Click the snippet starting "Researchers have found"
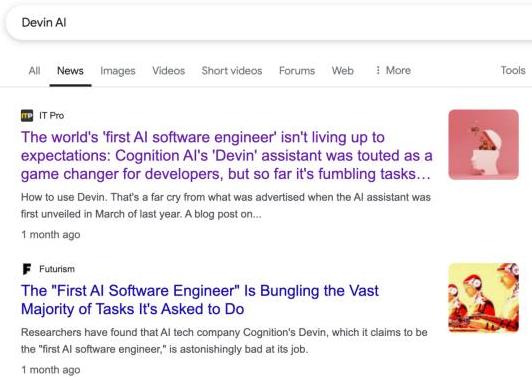The height and width of the screenshot is (377, 532). [x=224, y=341]
